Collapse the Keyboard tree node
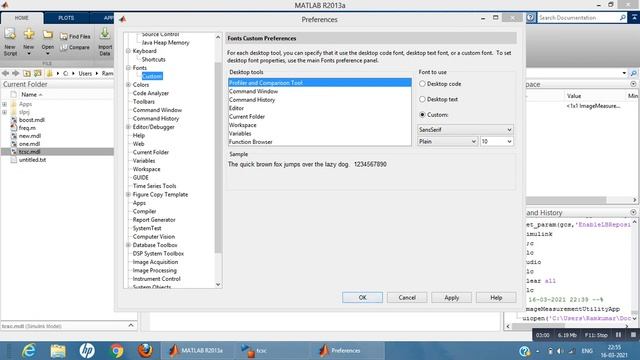Image resolution: width=640 pixels, height=360 pixels. pos(128,51)
